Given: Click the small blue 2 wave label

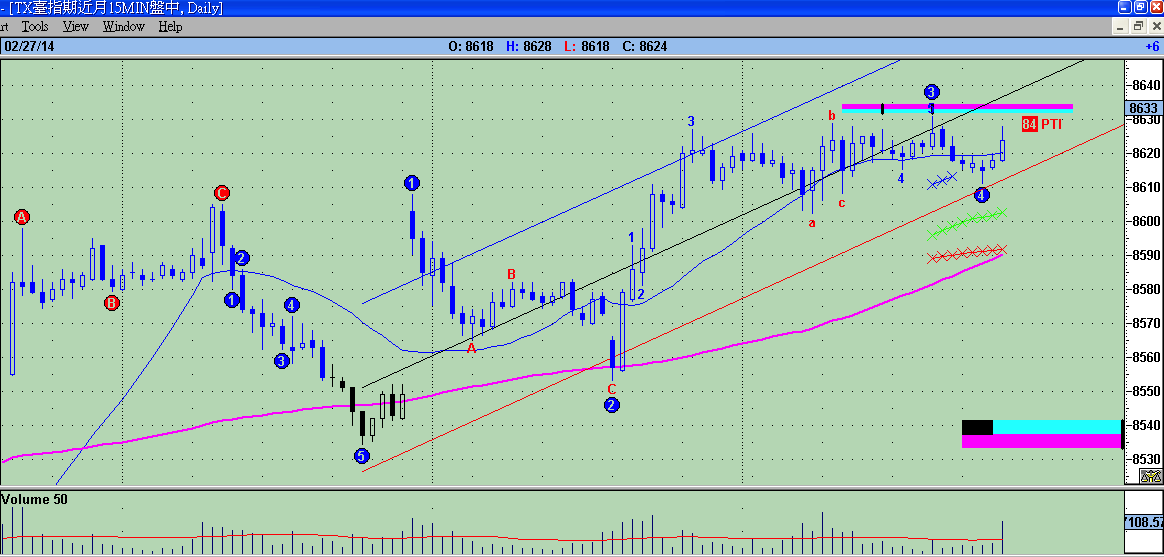Looking at the screenshot, I should click(640, 294).
